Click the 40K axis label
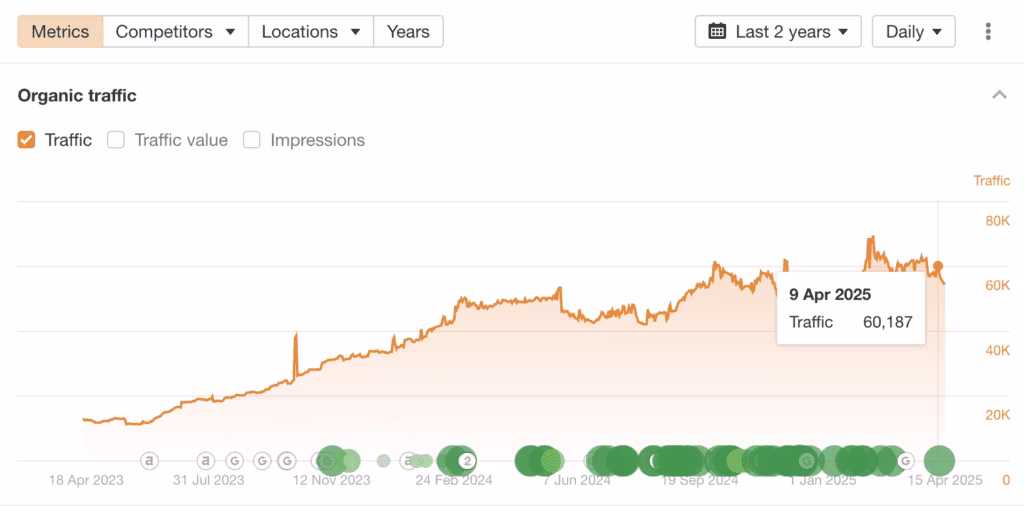Image resolution: width=1024 pixels, height=506 pixels. [997, 351]
